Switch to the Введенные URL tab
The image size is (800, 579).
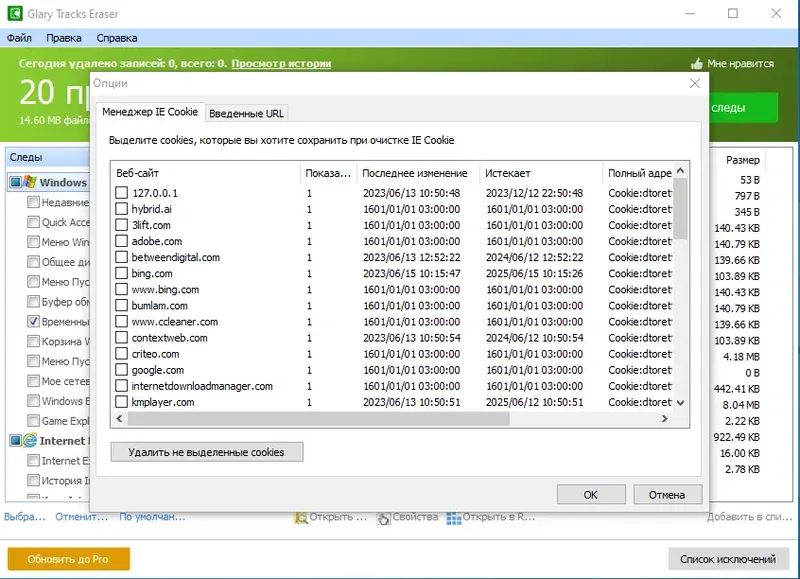pyautogui.click(x=246, y=113)
